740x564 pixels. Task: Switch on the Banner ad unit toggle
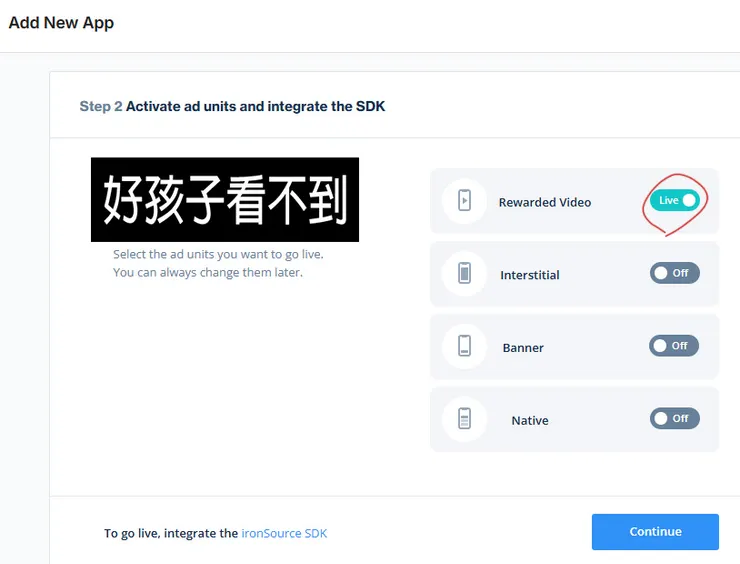coord(674,345)
